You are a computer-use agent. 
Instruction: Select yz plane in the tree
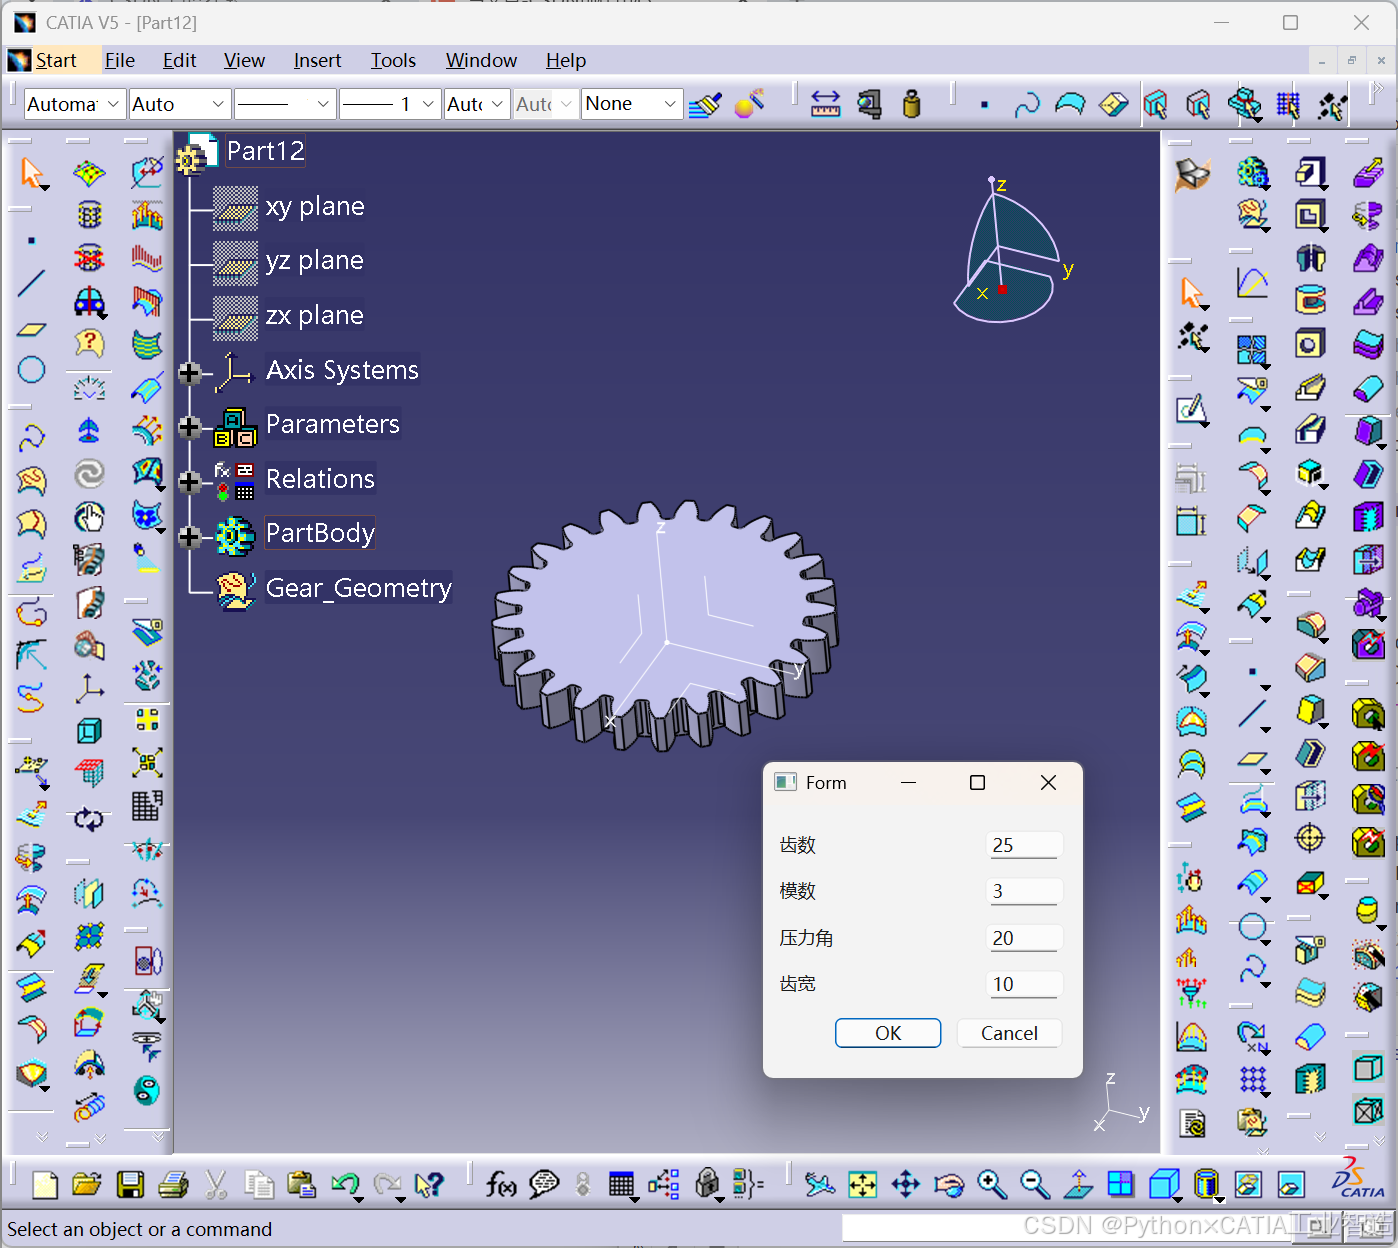point(315,261)
